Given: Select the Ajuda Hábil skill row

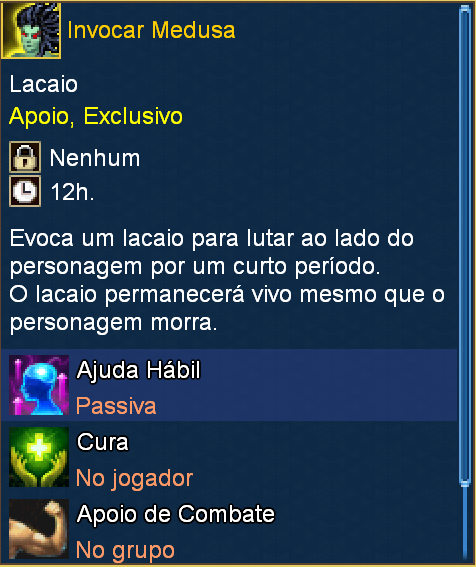Looking at the screenshot, I should (x=229, y=385).
